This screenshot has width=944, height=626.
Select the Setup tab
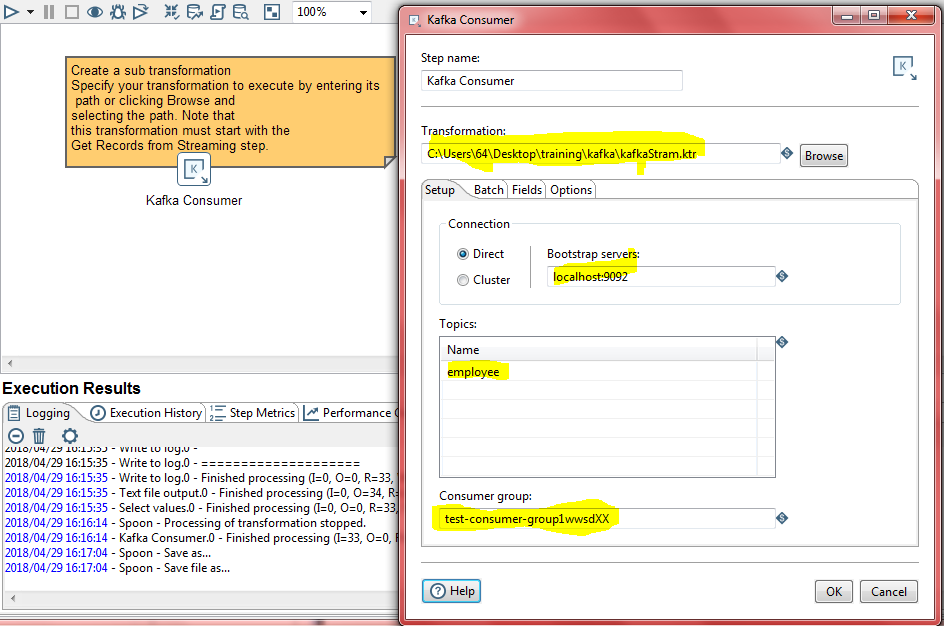click(439, 190)
